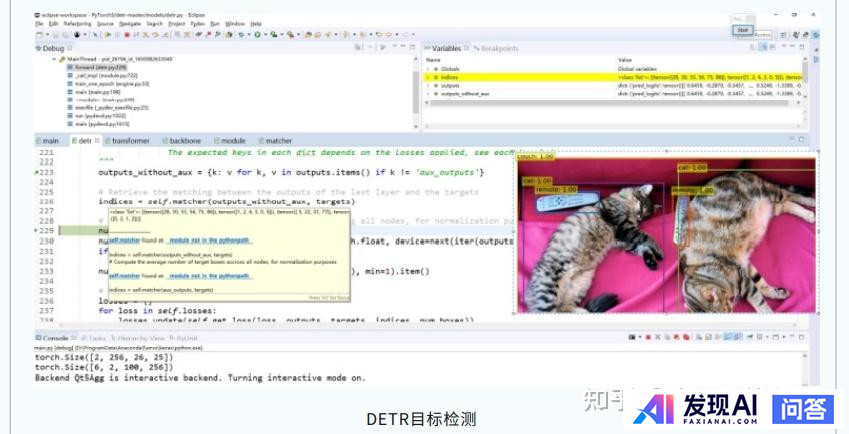
Task: Maximize the Variables view panel
Action: [801, 47]
